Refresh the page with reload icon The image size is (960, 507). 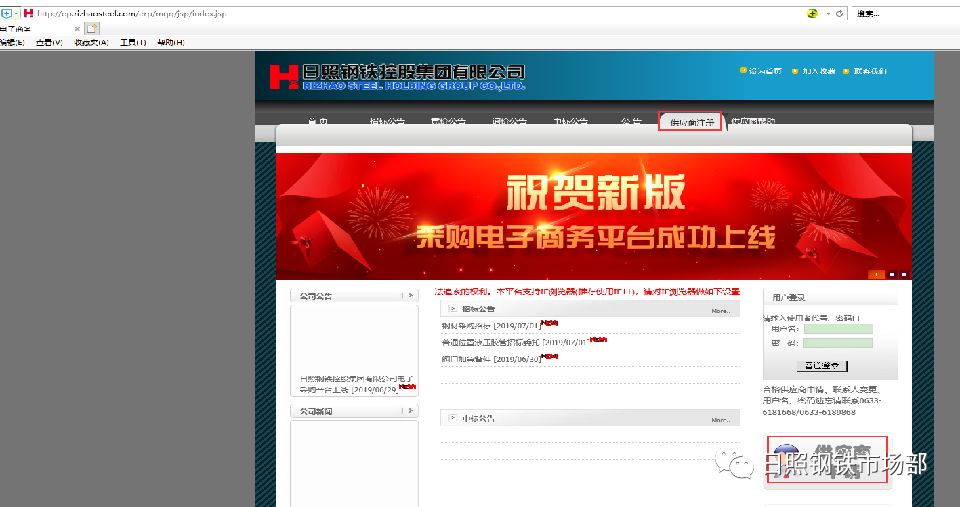(x=839, y=13)
